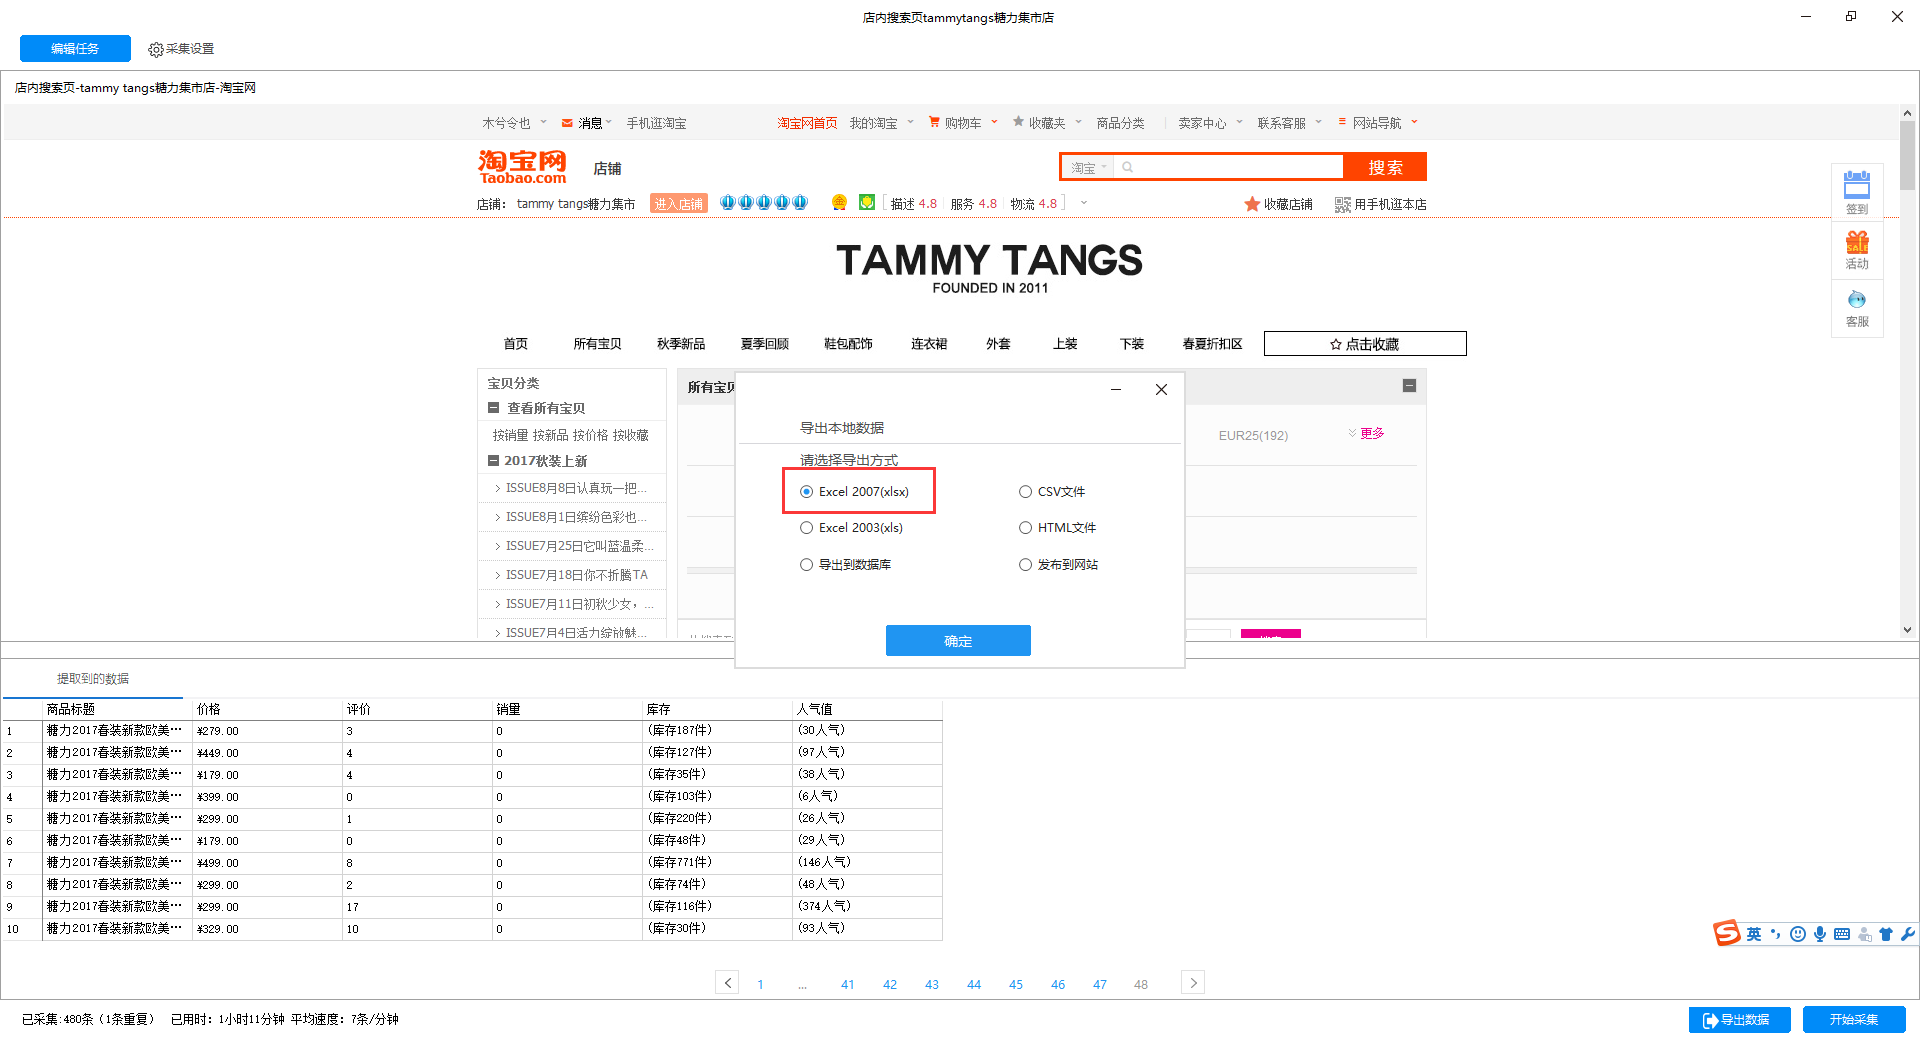This screenshot has height=1040, width=1920.
Task: Activate Sogou voice input microphone
Action: 1820,934
